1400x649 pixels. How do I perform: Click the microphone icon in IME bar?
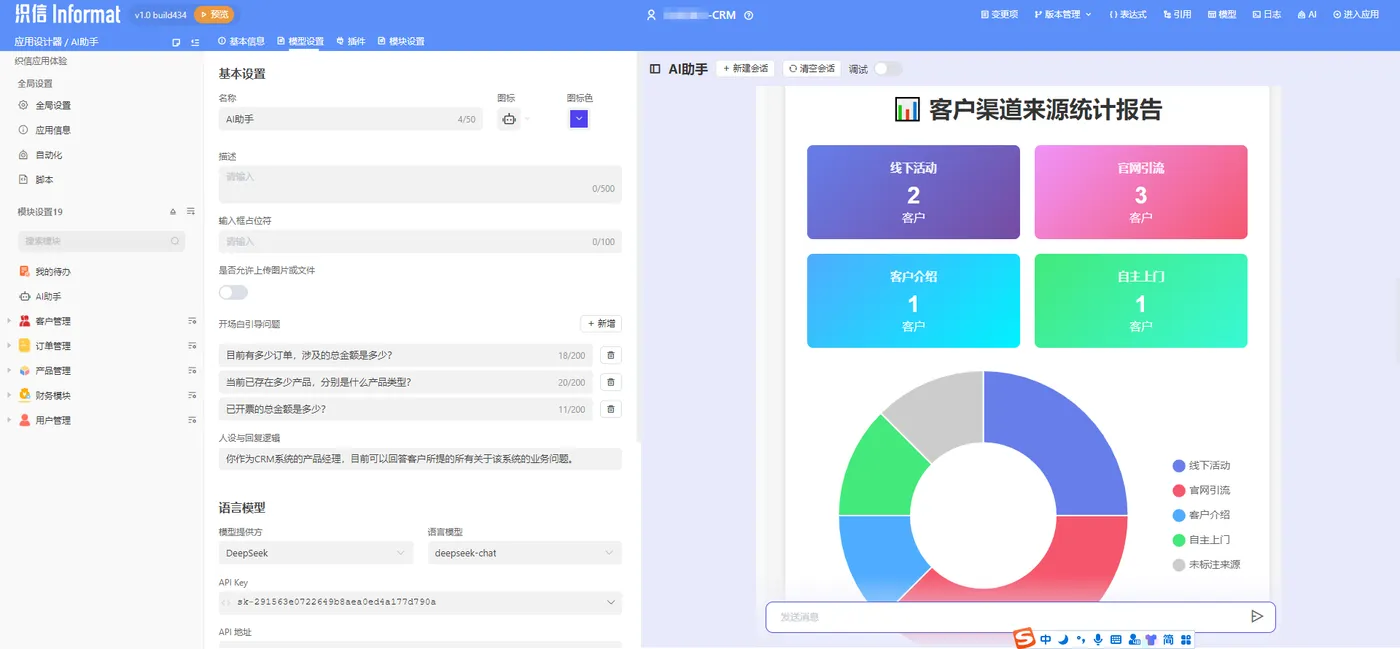pos(1098,640)
